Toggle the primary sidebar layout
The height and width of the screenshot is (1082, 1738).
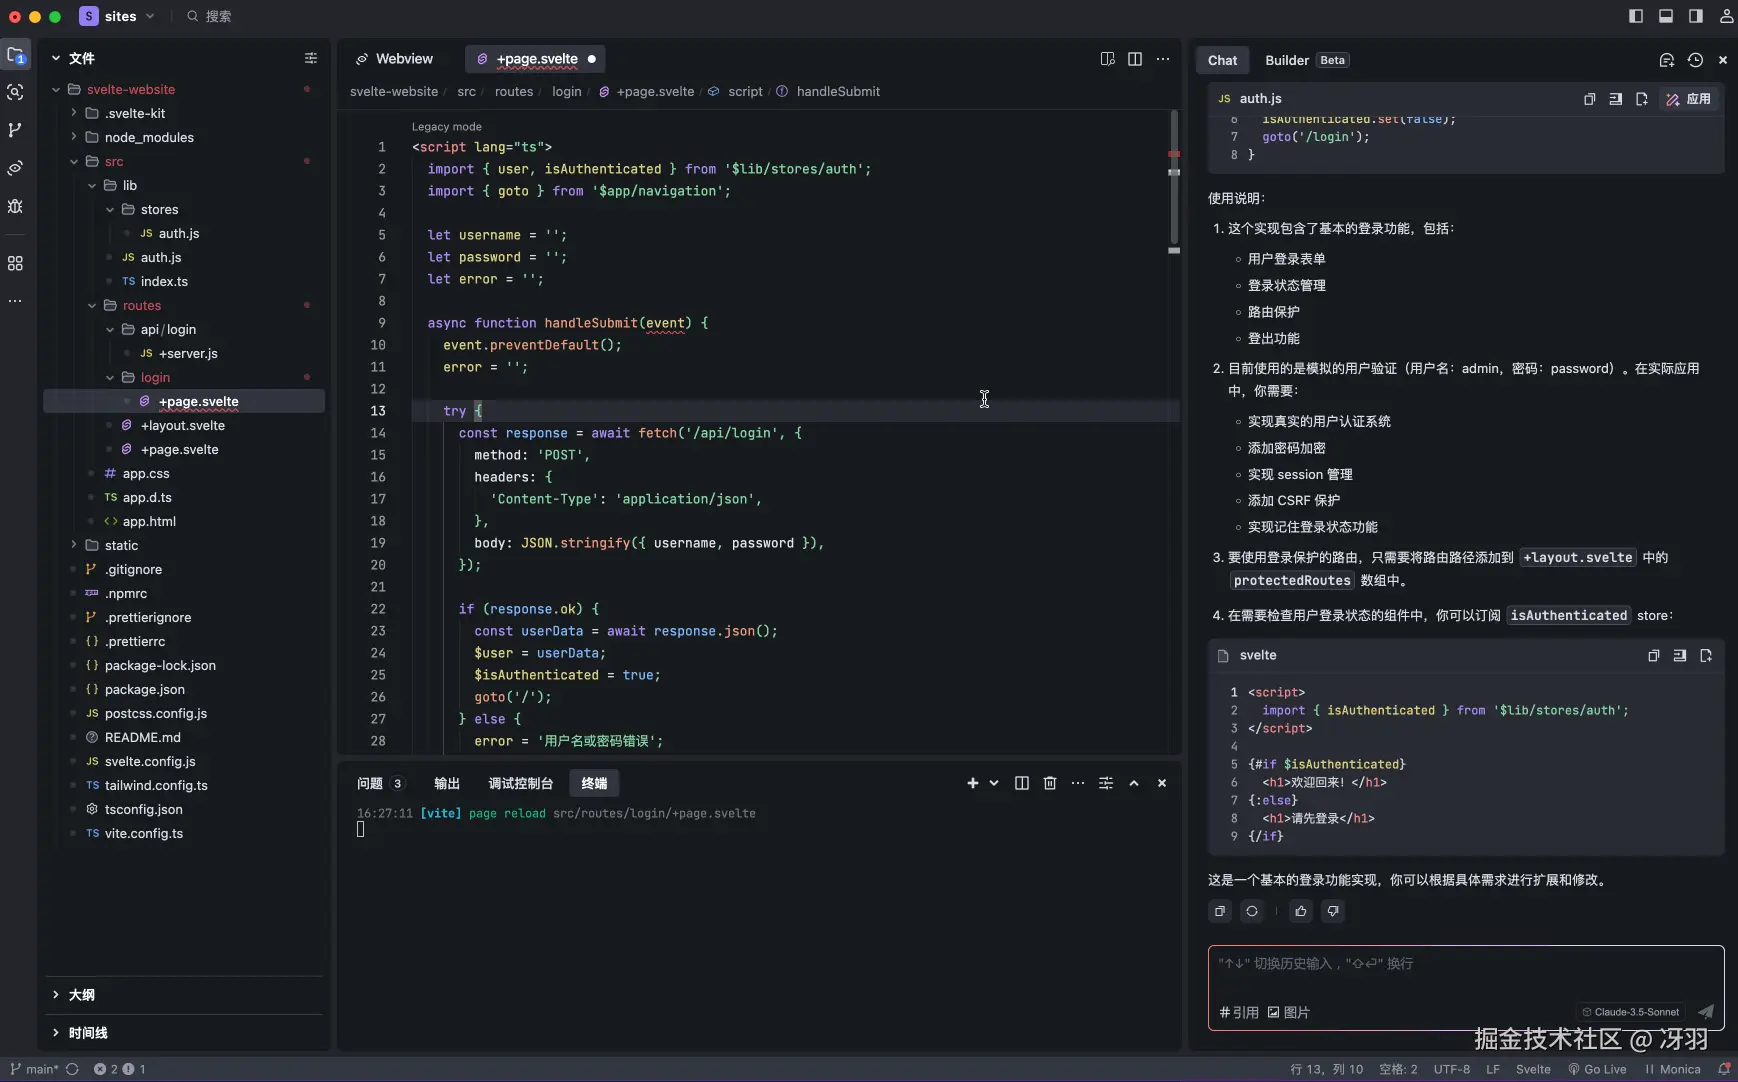(1636, 16)
